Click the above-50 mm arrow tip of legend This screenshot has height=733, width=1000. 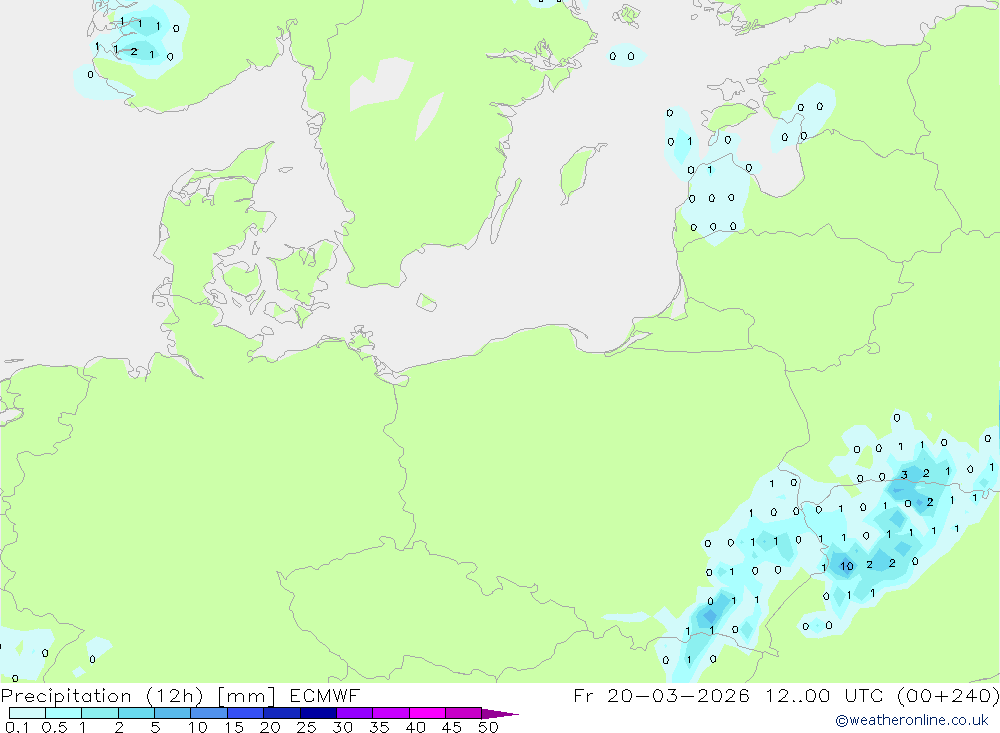pos(499,714)
